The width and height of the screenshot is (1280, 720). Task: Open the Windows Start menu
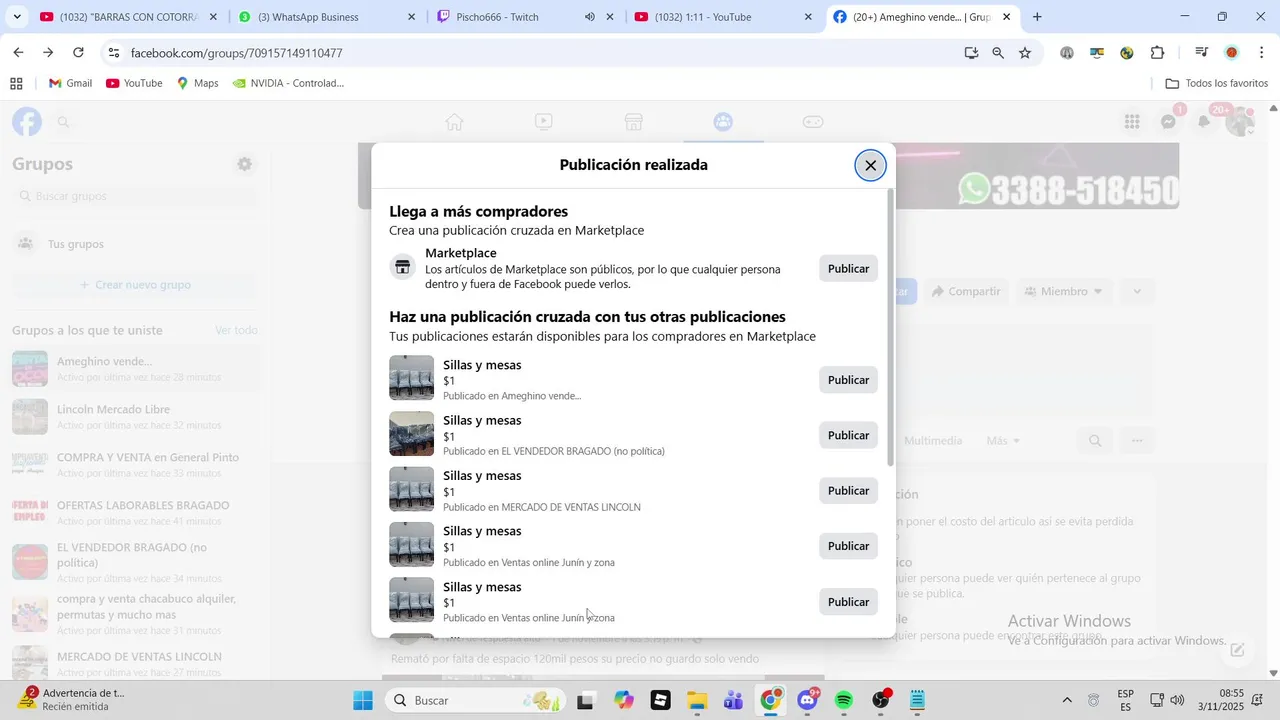pos(363,700)
